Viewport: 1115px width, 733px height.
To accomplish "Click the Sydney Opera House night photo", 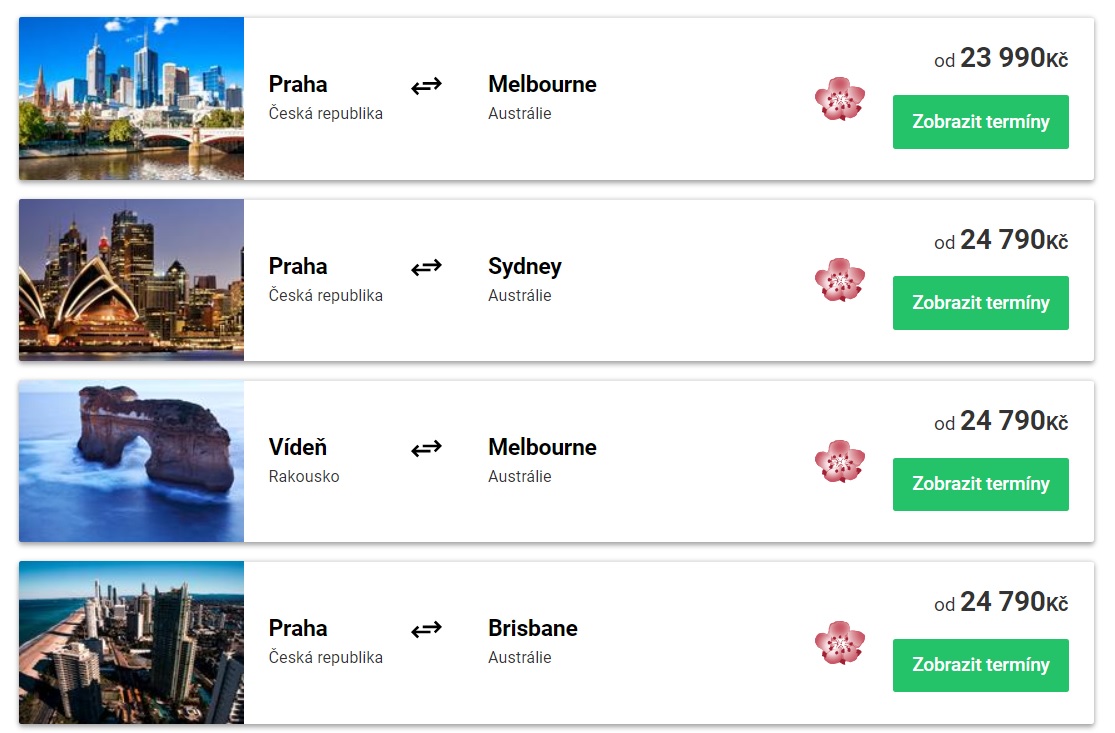I will coord(131,279).
